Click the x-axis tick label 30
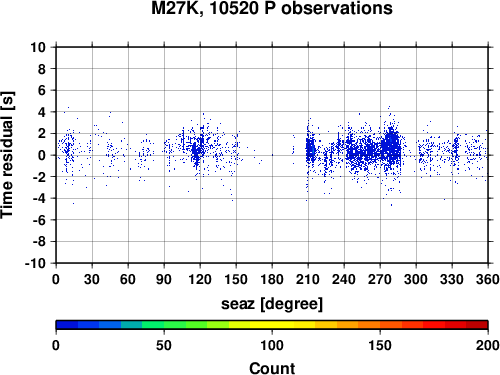This screenshot has height=375, width=500. [92, 279]
